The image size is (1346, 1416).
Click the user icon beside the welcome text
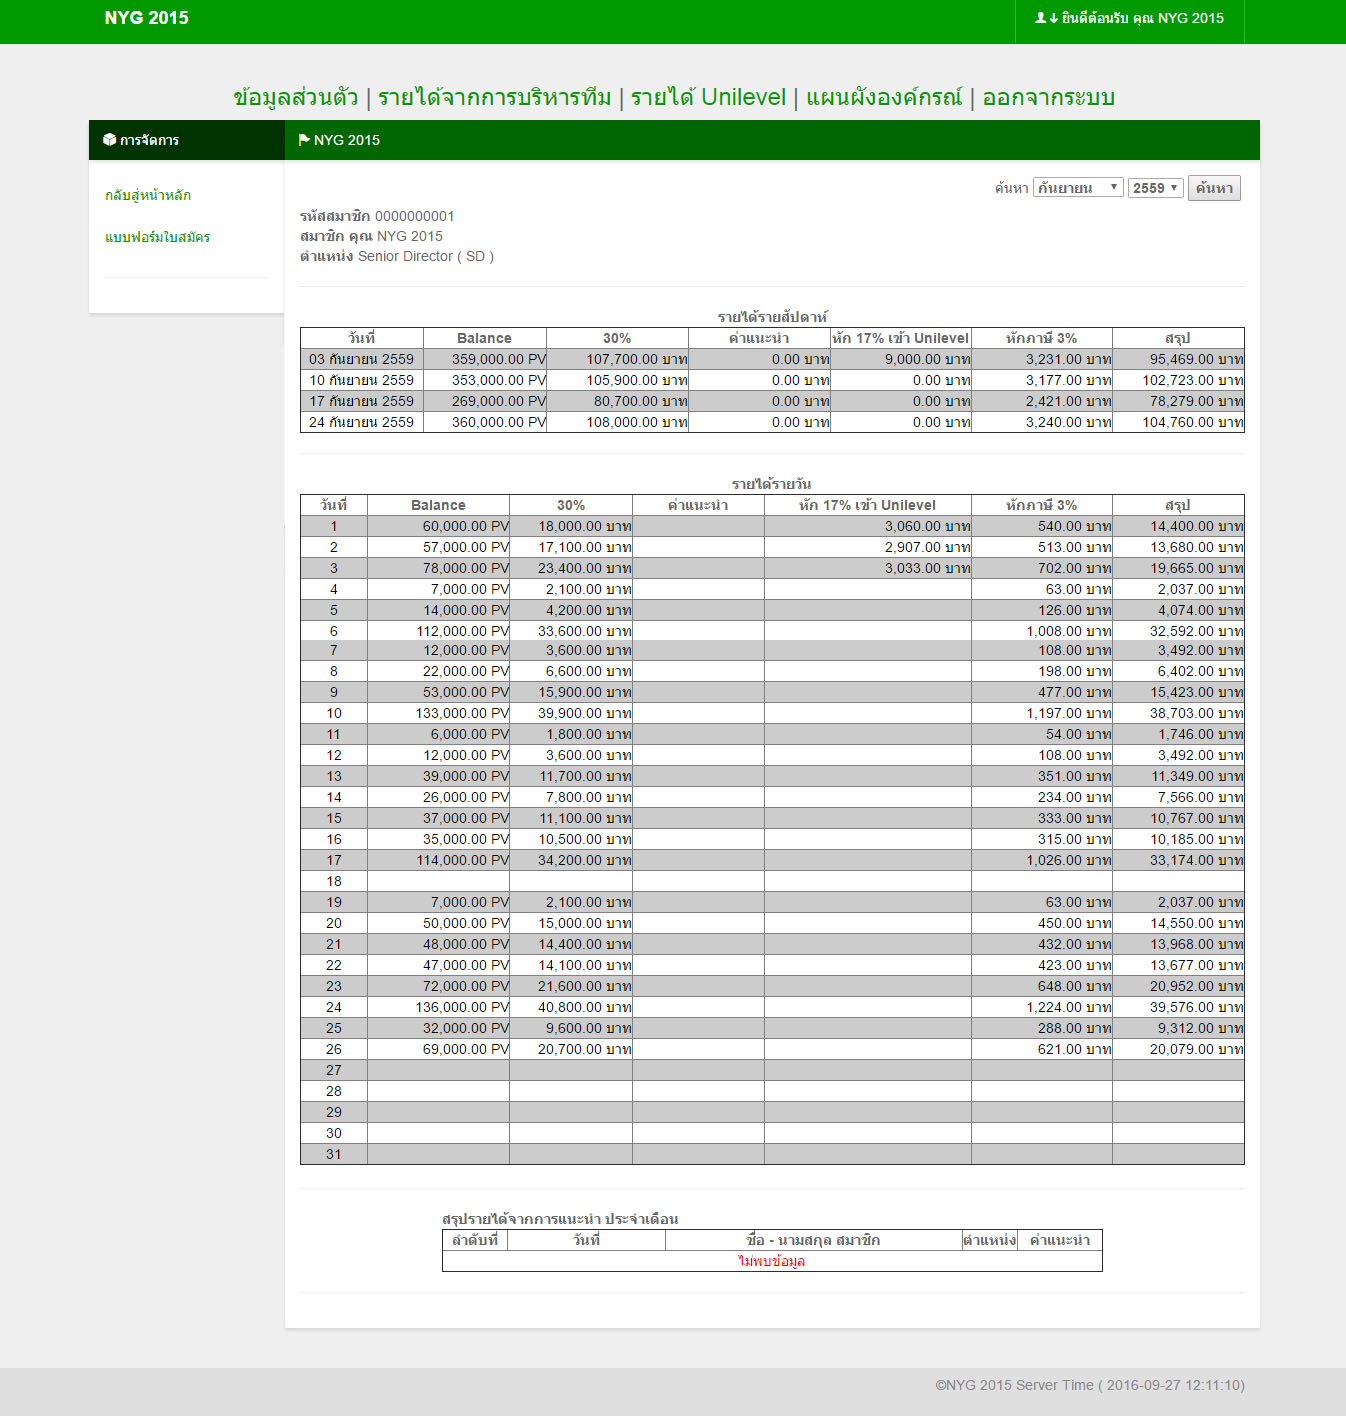(1040, 18)
